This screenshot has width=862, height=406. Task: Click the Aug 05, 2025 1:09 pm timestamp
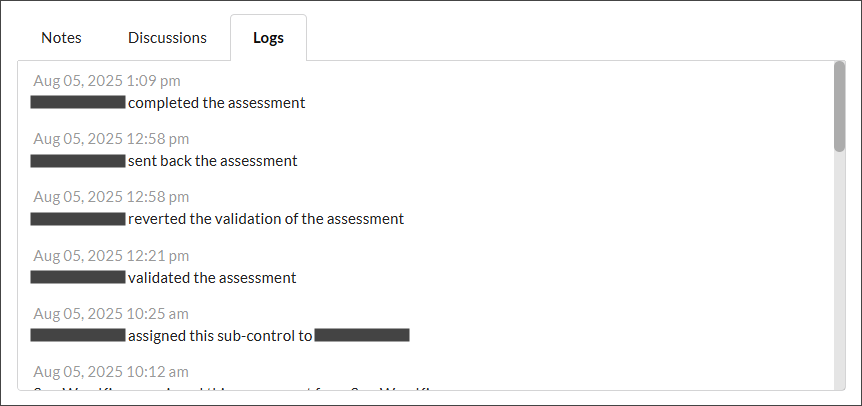click(x=107, y=81)
